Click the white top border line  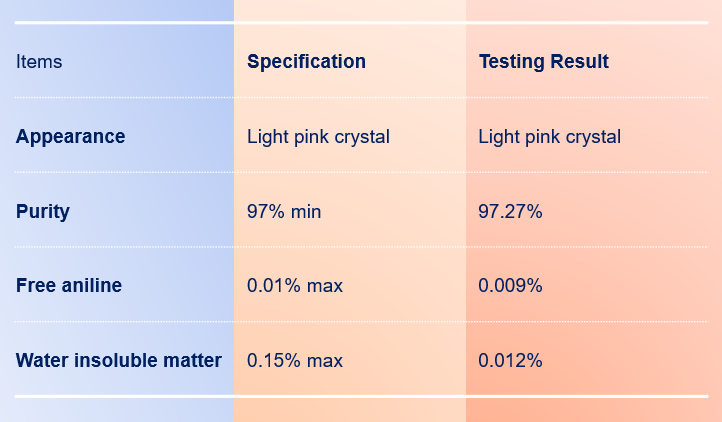(361, 22)
